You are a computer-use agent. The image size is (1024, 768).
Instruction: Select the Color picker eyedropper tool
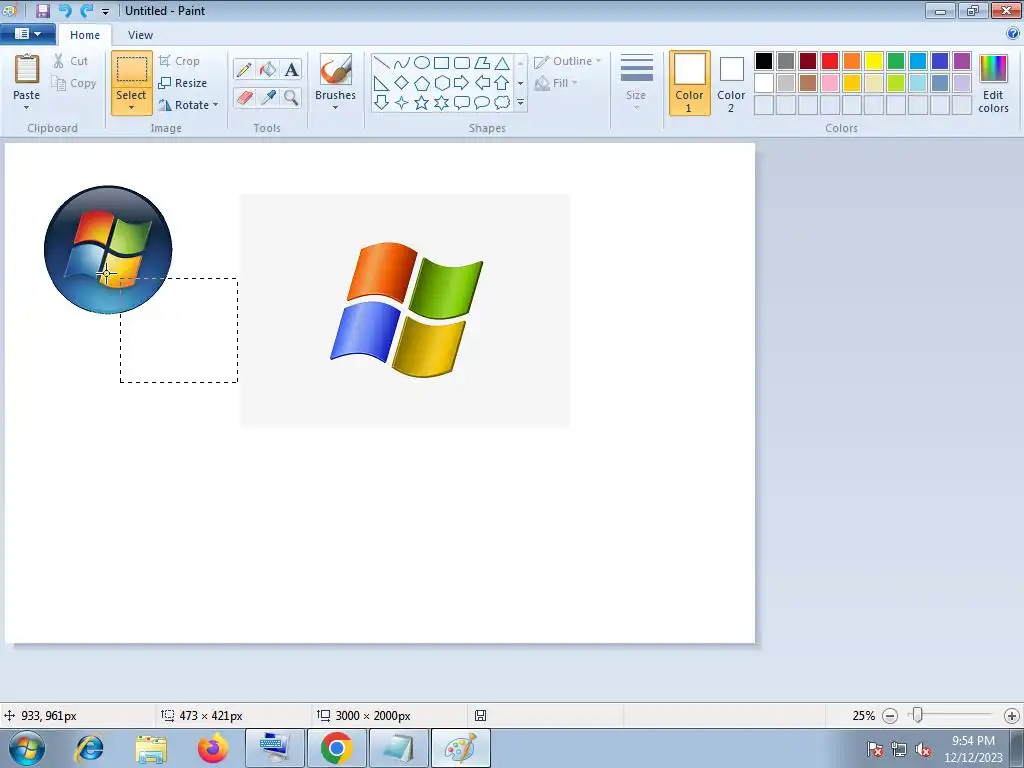pos(268,97)
